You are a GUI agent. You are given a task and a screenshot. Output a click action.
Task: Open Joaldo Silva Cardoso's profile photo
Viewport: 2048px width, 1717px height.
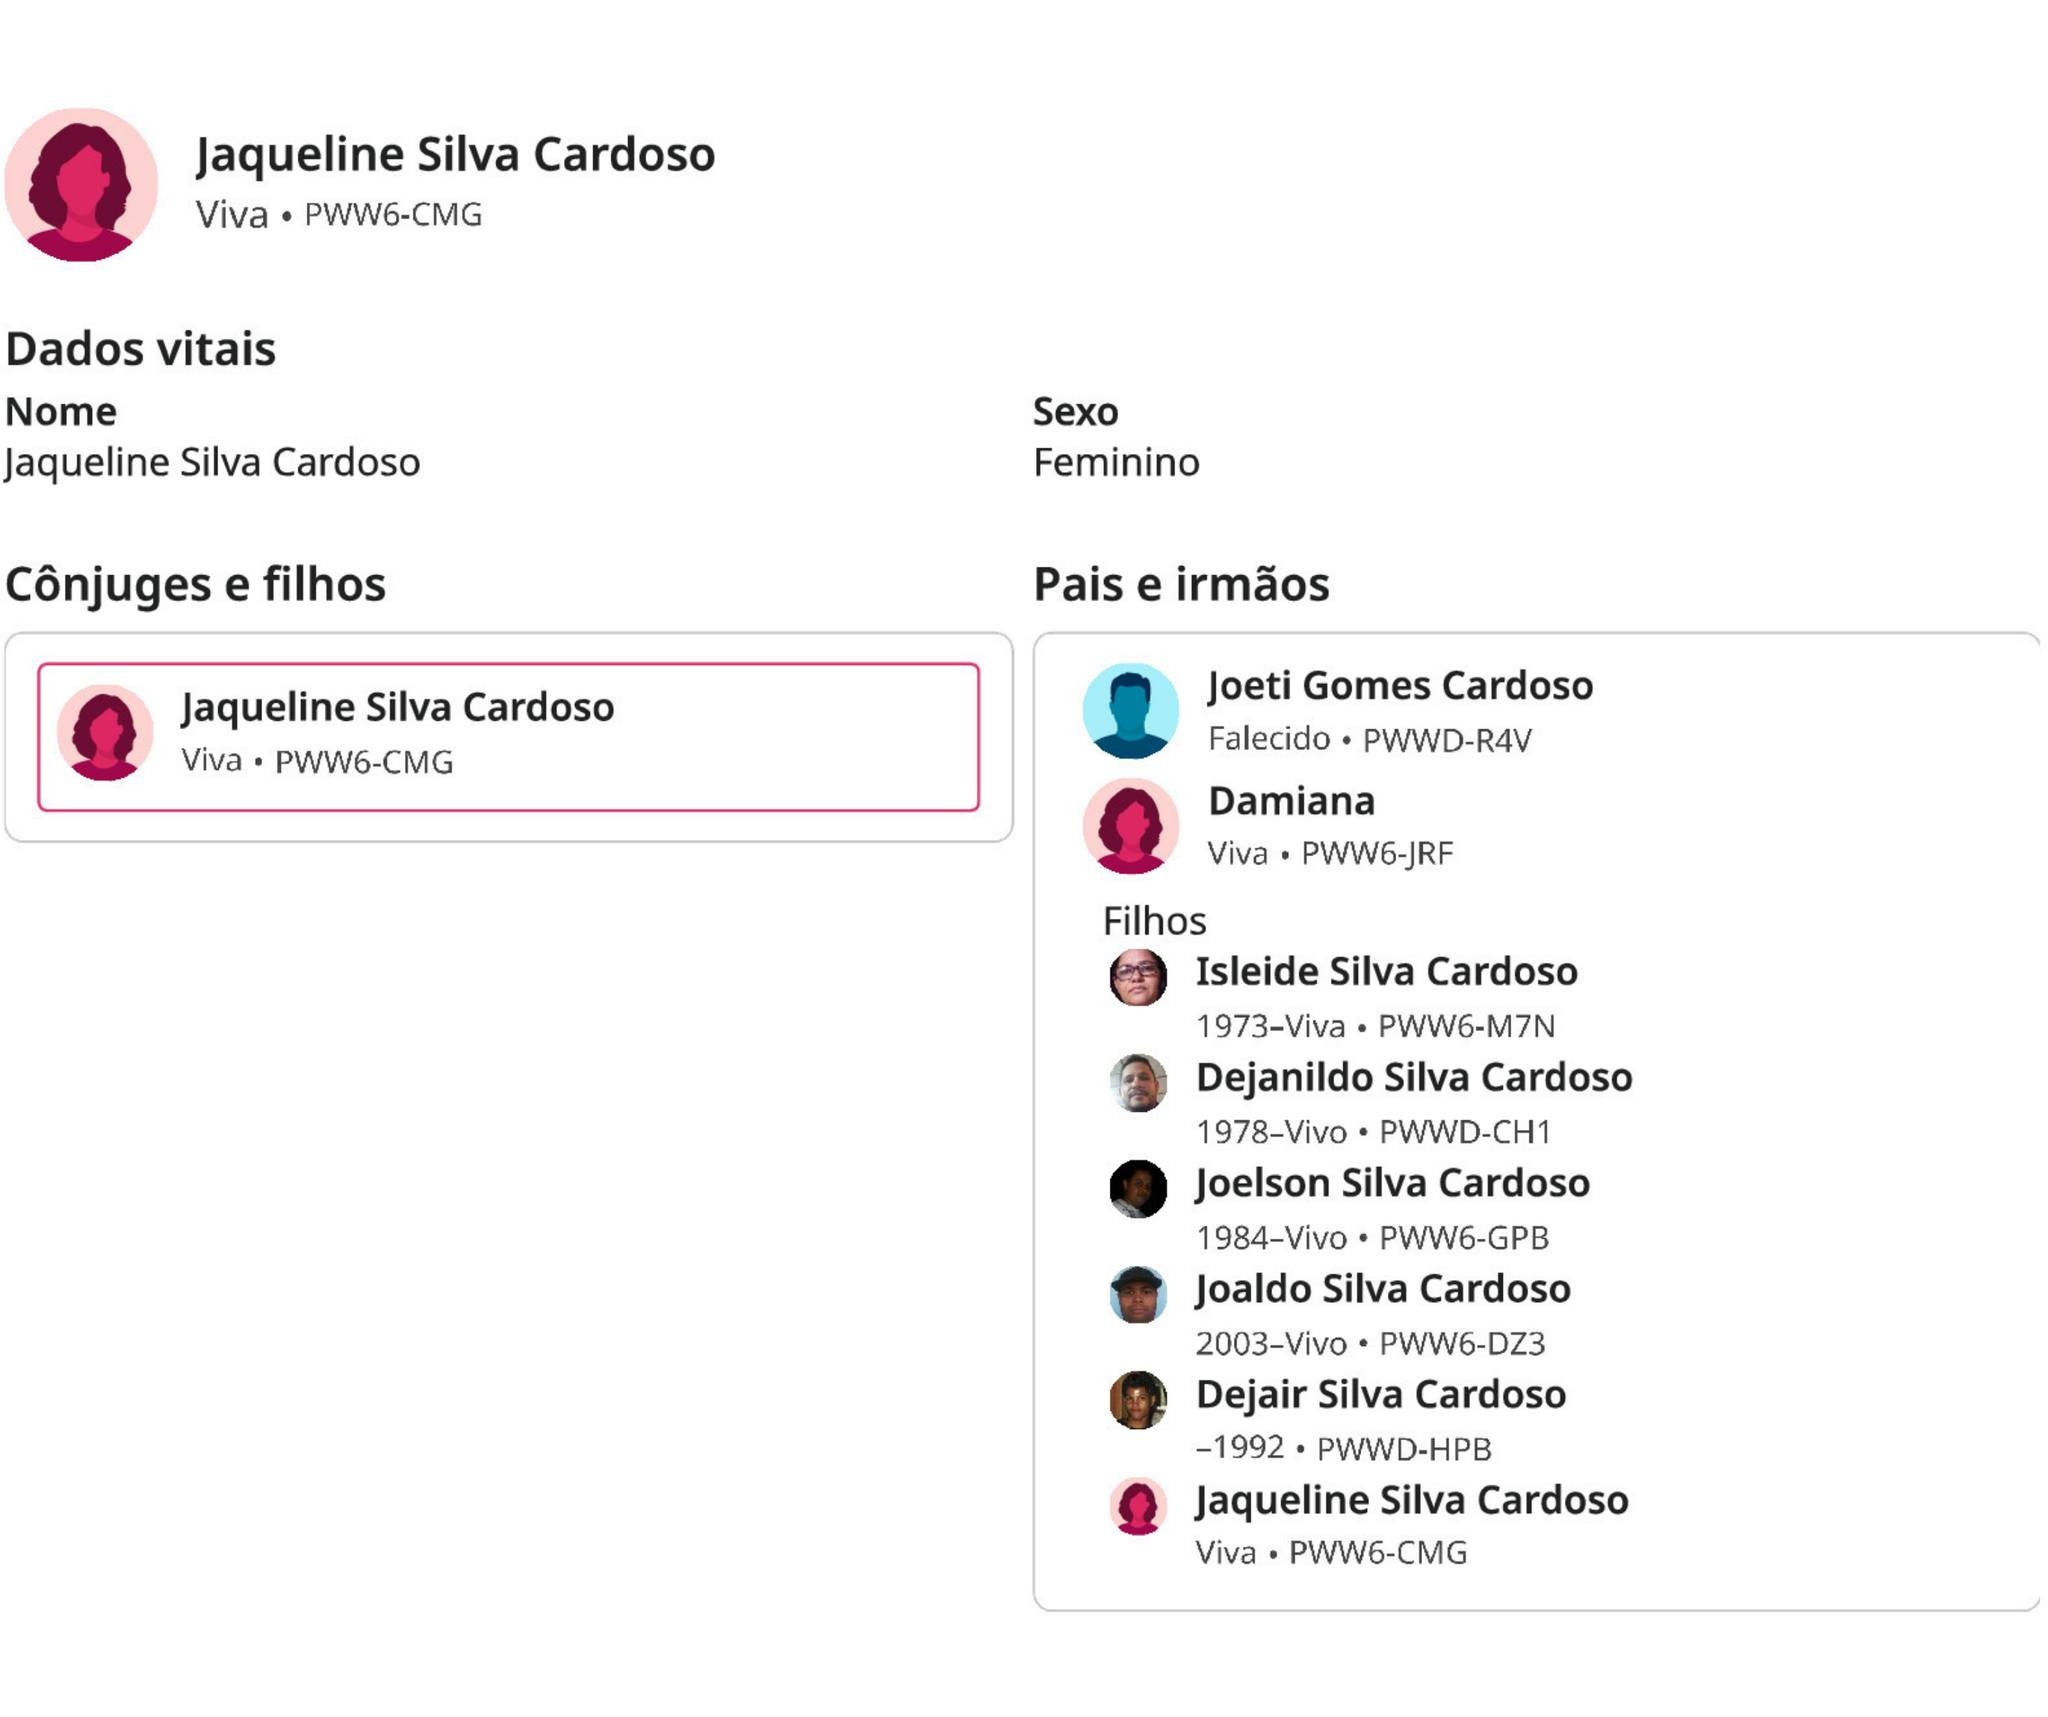tap(1138, 1295)
